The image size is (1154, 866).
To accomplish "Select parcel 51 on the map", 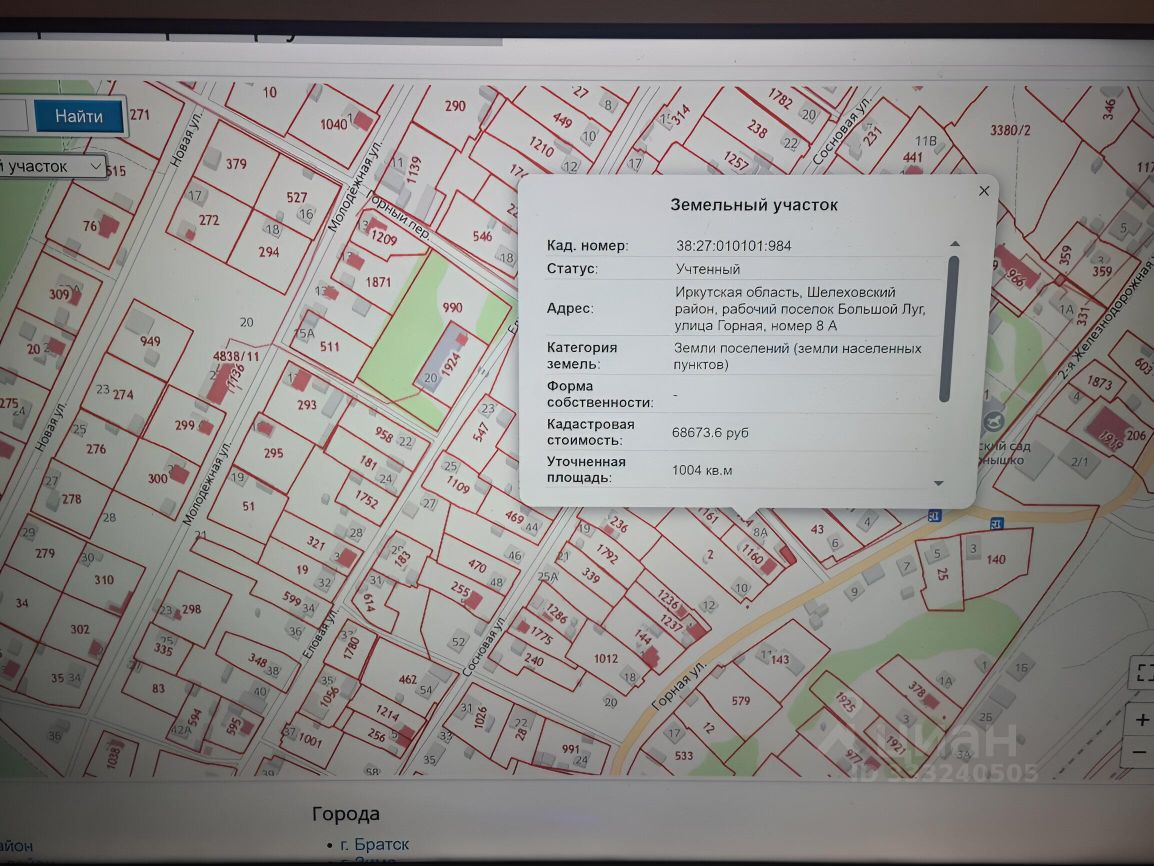I will [x=248, y=506].
